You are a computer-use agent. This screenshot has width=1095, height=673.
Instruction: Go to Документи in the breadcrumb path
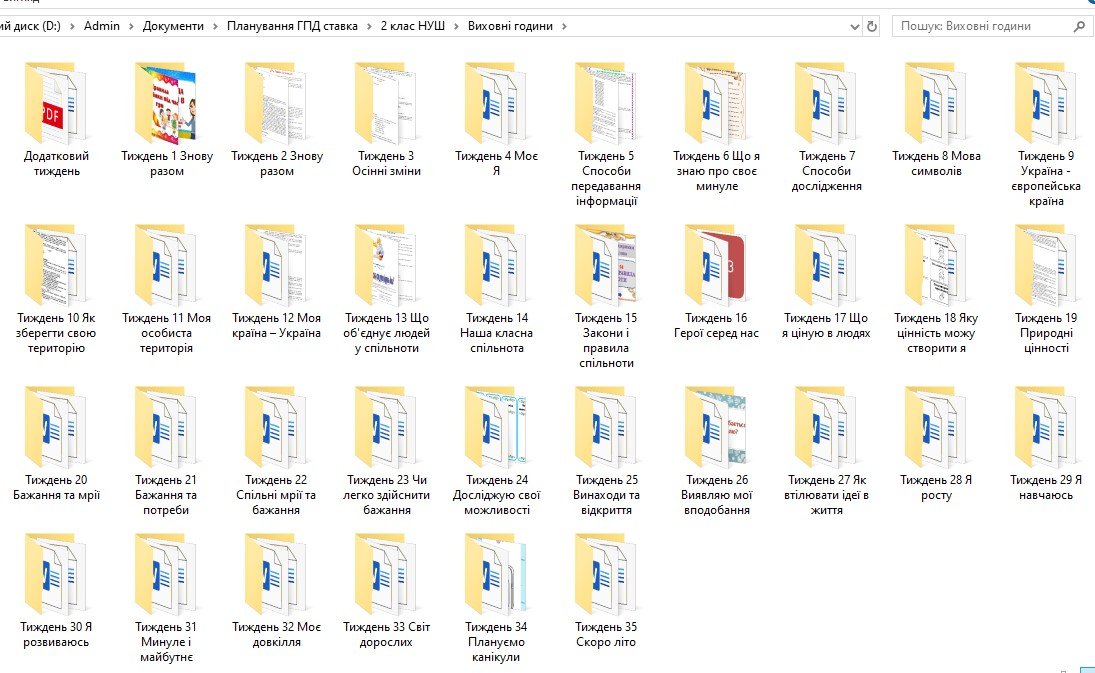point(173,27)
